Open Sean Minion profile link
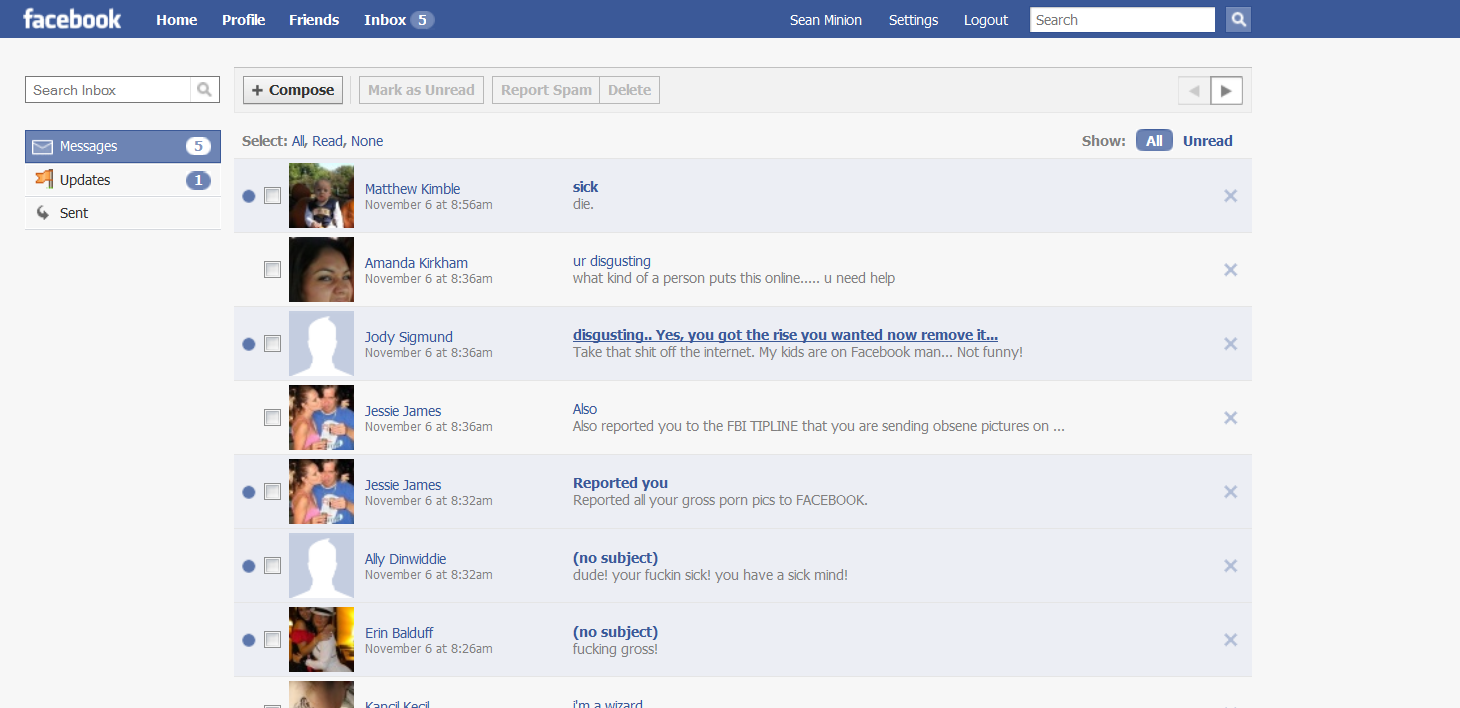The width and height of the screenshot is (1460, 708). click(x=826, y=20)
